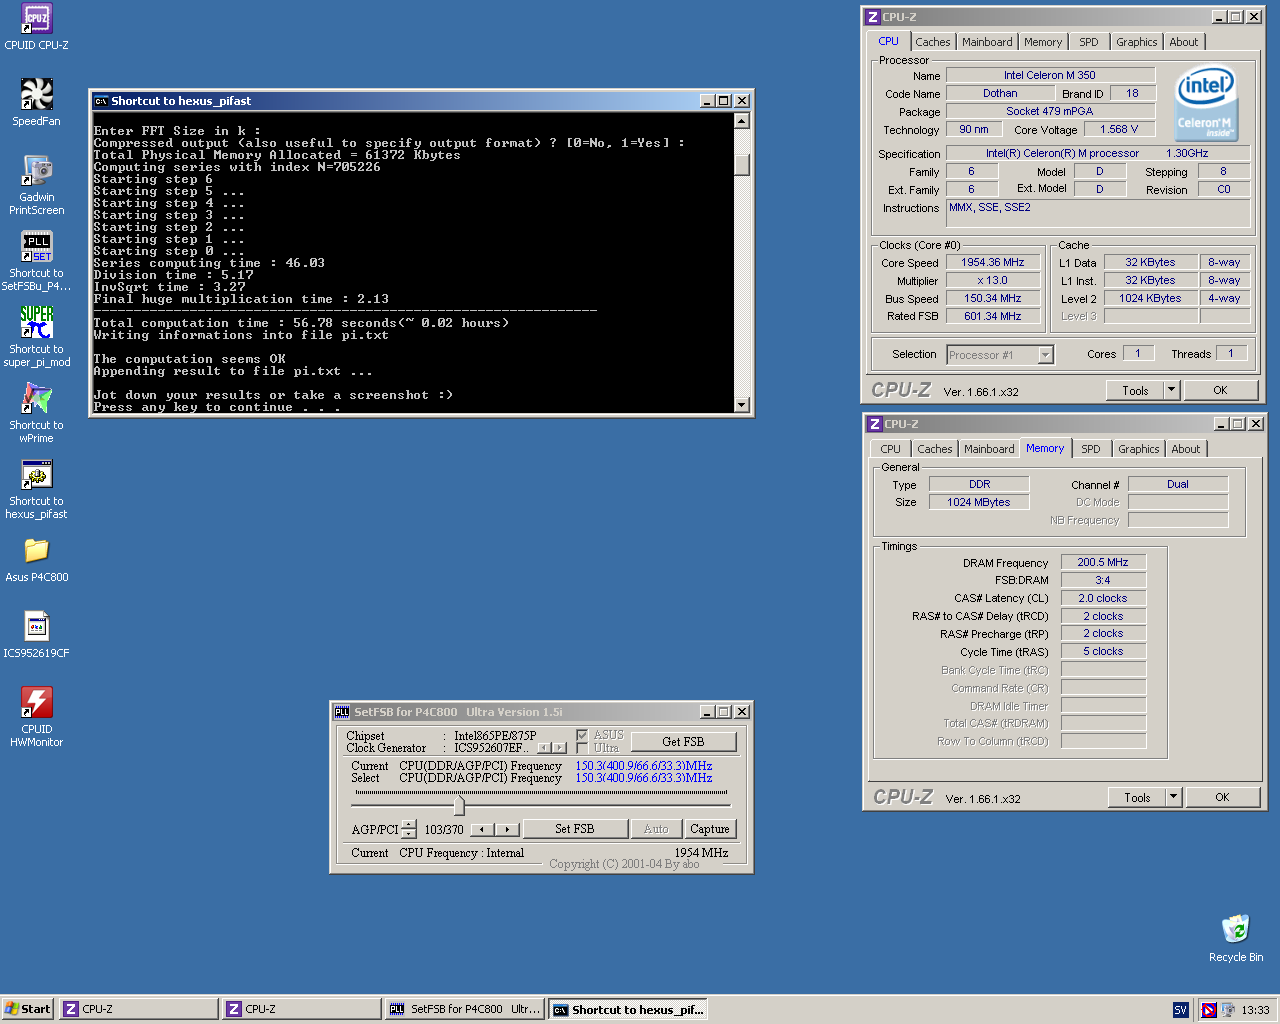Screen dimensions: 1280x1024
Task: Click the Intel Celeron M logo
Action: pos(1205,103)
